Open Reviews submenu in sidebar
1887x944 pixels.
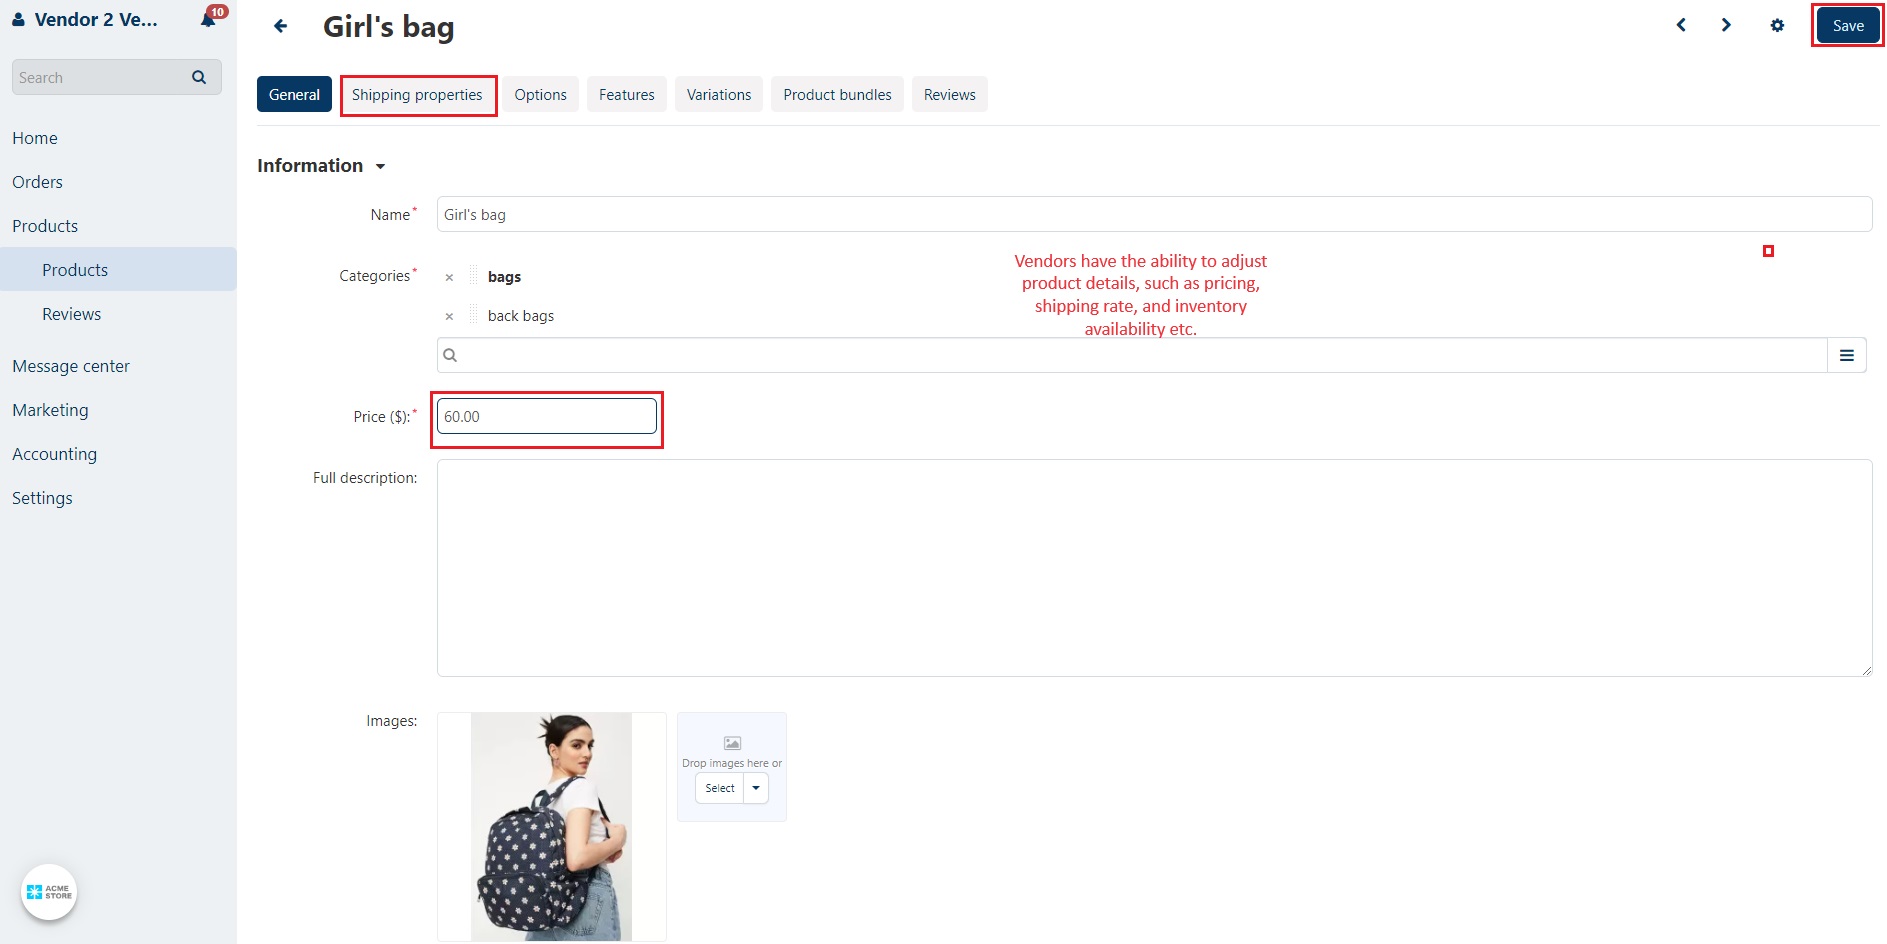pos(72,314)
